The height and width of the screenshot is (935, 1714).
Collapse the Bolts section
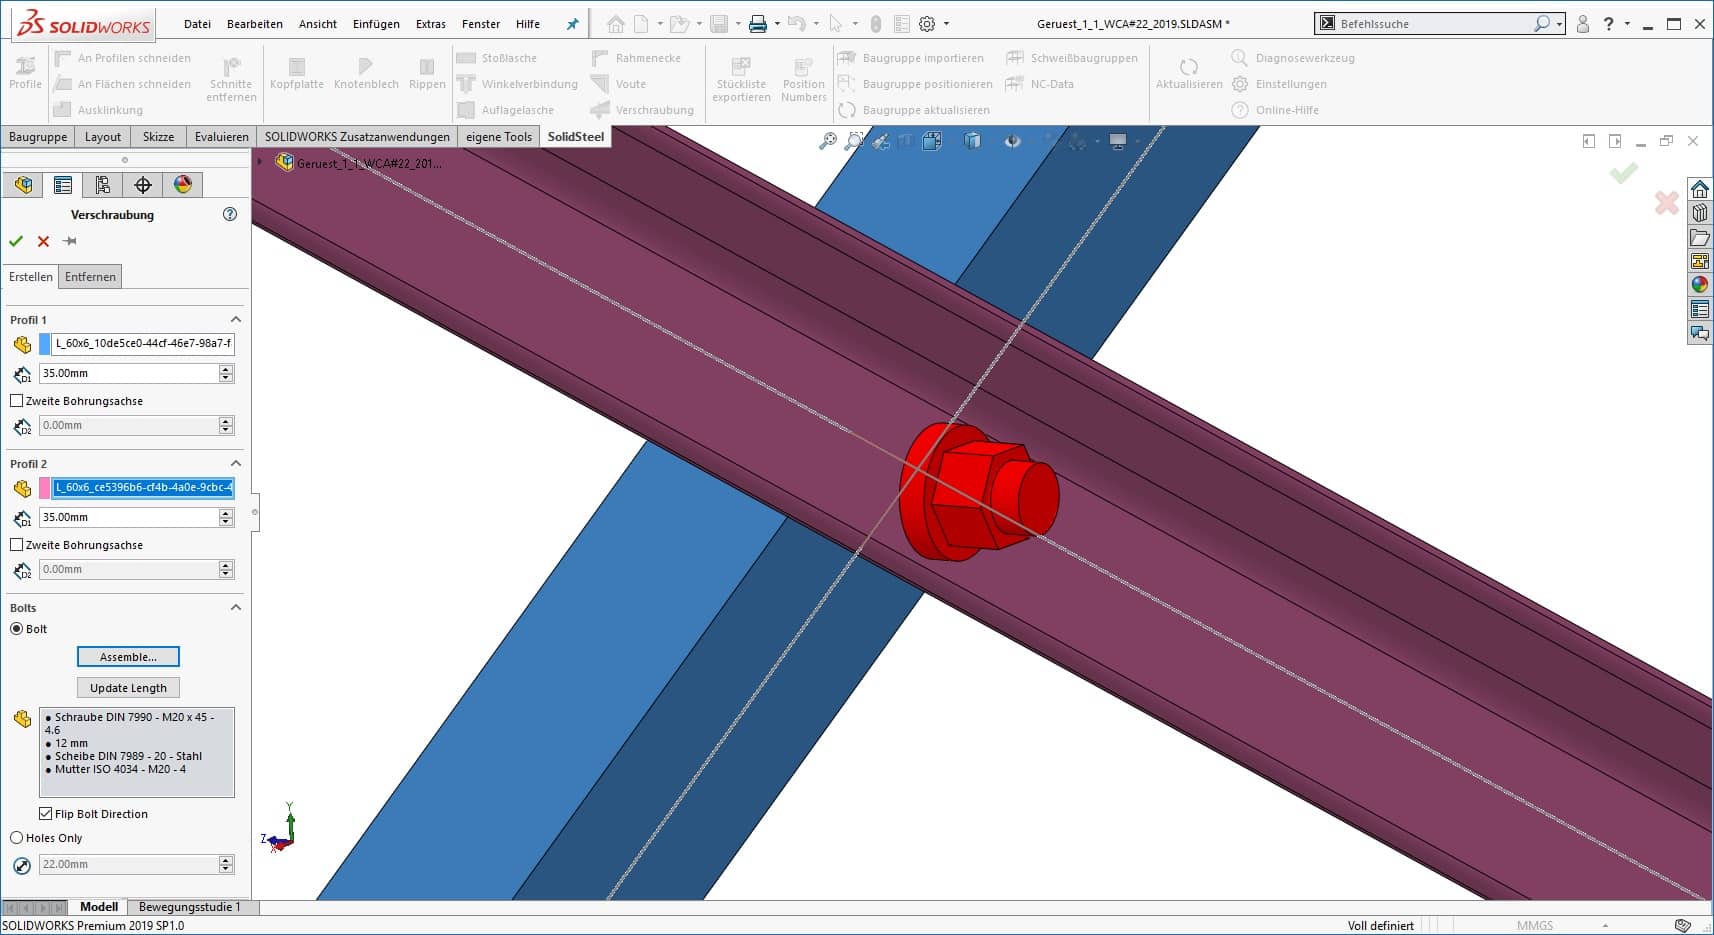(236, 608)
